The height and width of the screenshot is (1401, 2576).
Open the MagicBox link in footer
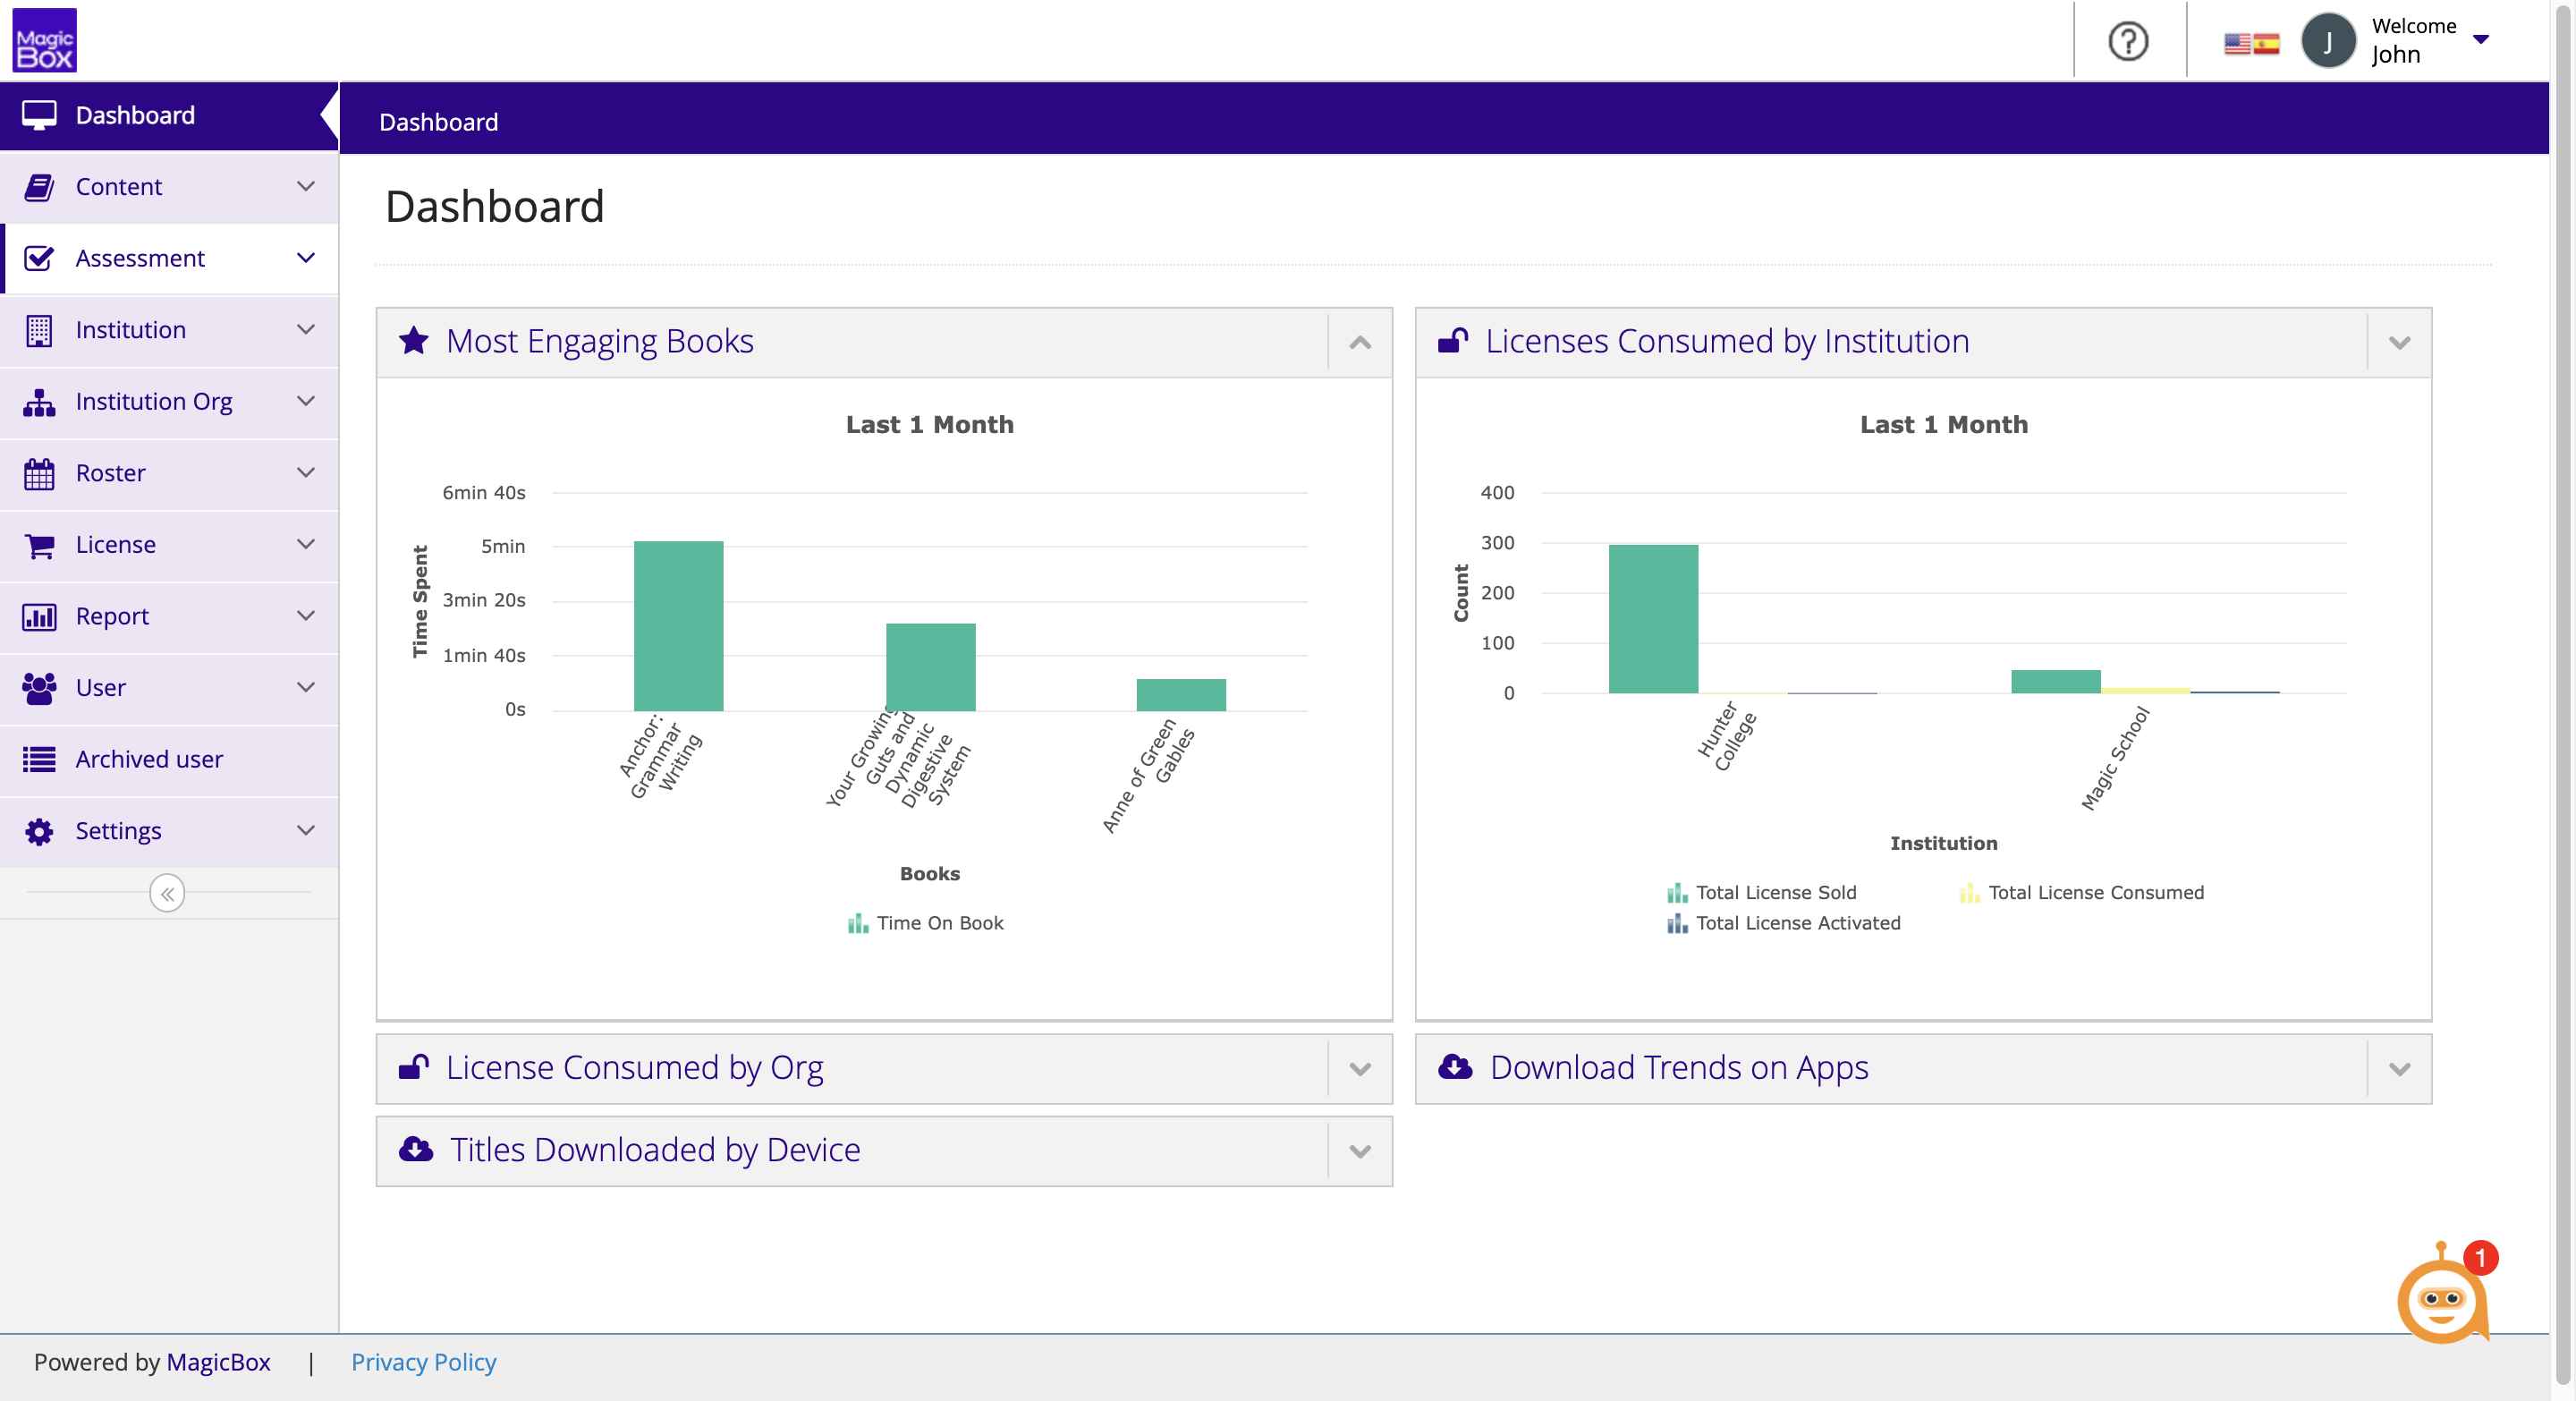pos(218,1362)
